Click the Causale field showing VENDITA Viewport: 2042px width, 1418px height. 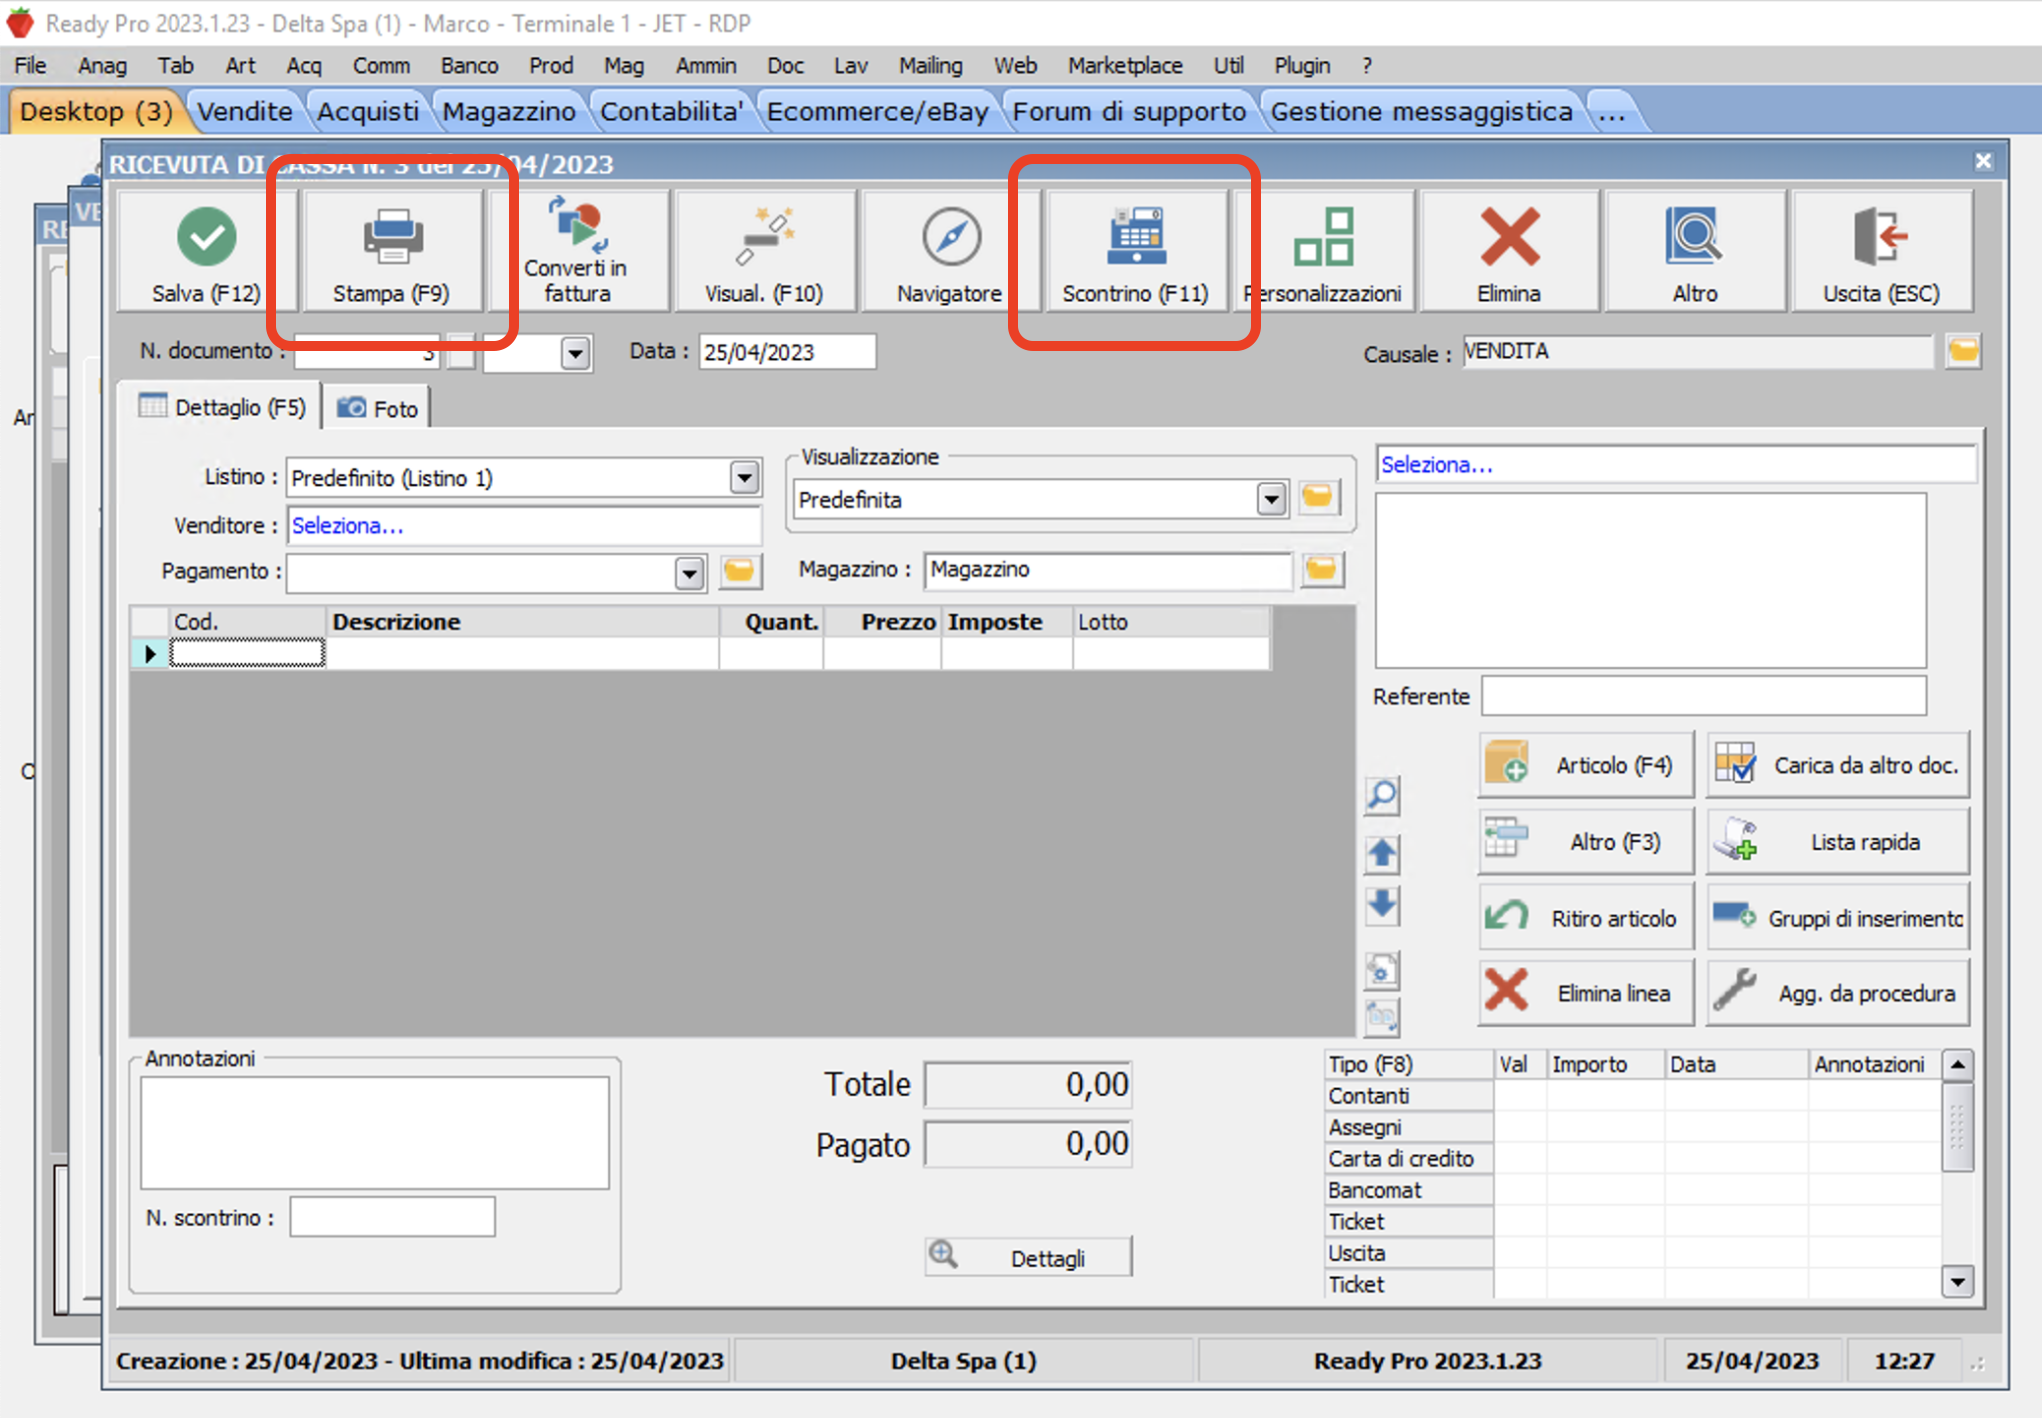click(1697, 352)
